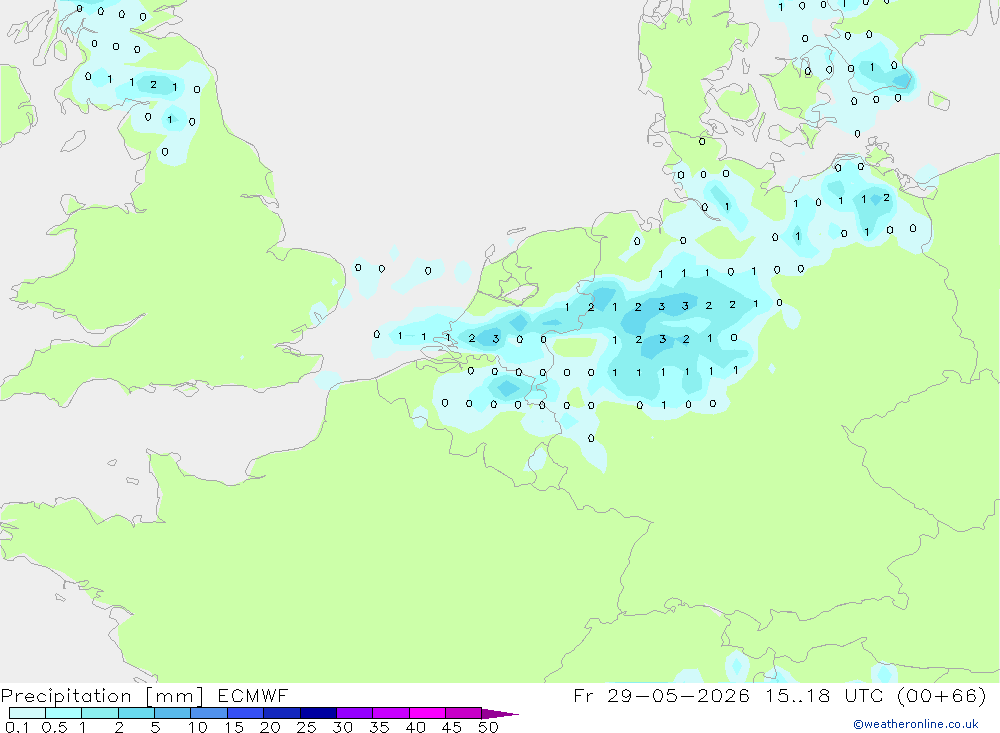Viewport: 1000px width, 733px height.
Task: Click the legend label "0.1"
Action: [x=17, y=727]
